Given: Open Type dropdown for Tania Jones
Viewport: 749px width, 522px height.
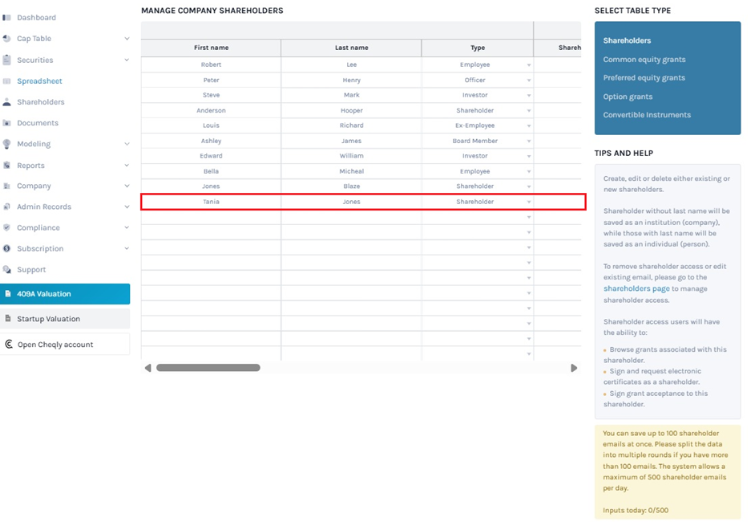Looking at the screenshot, I should pyautogui.click(x=529, y=202).
